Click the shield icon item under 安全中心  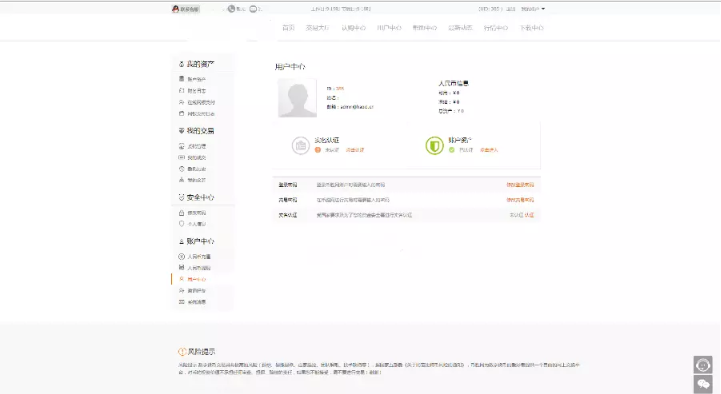click(181, 224)
